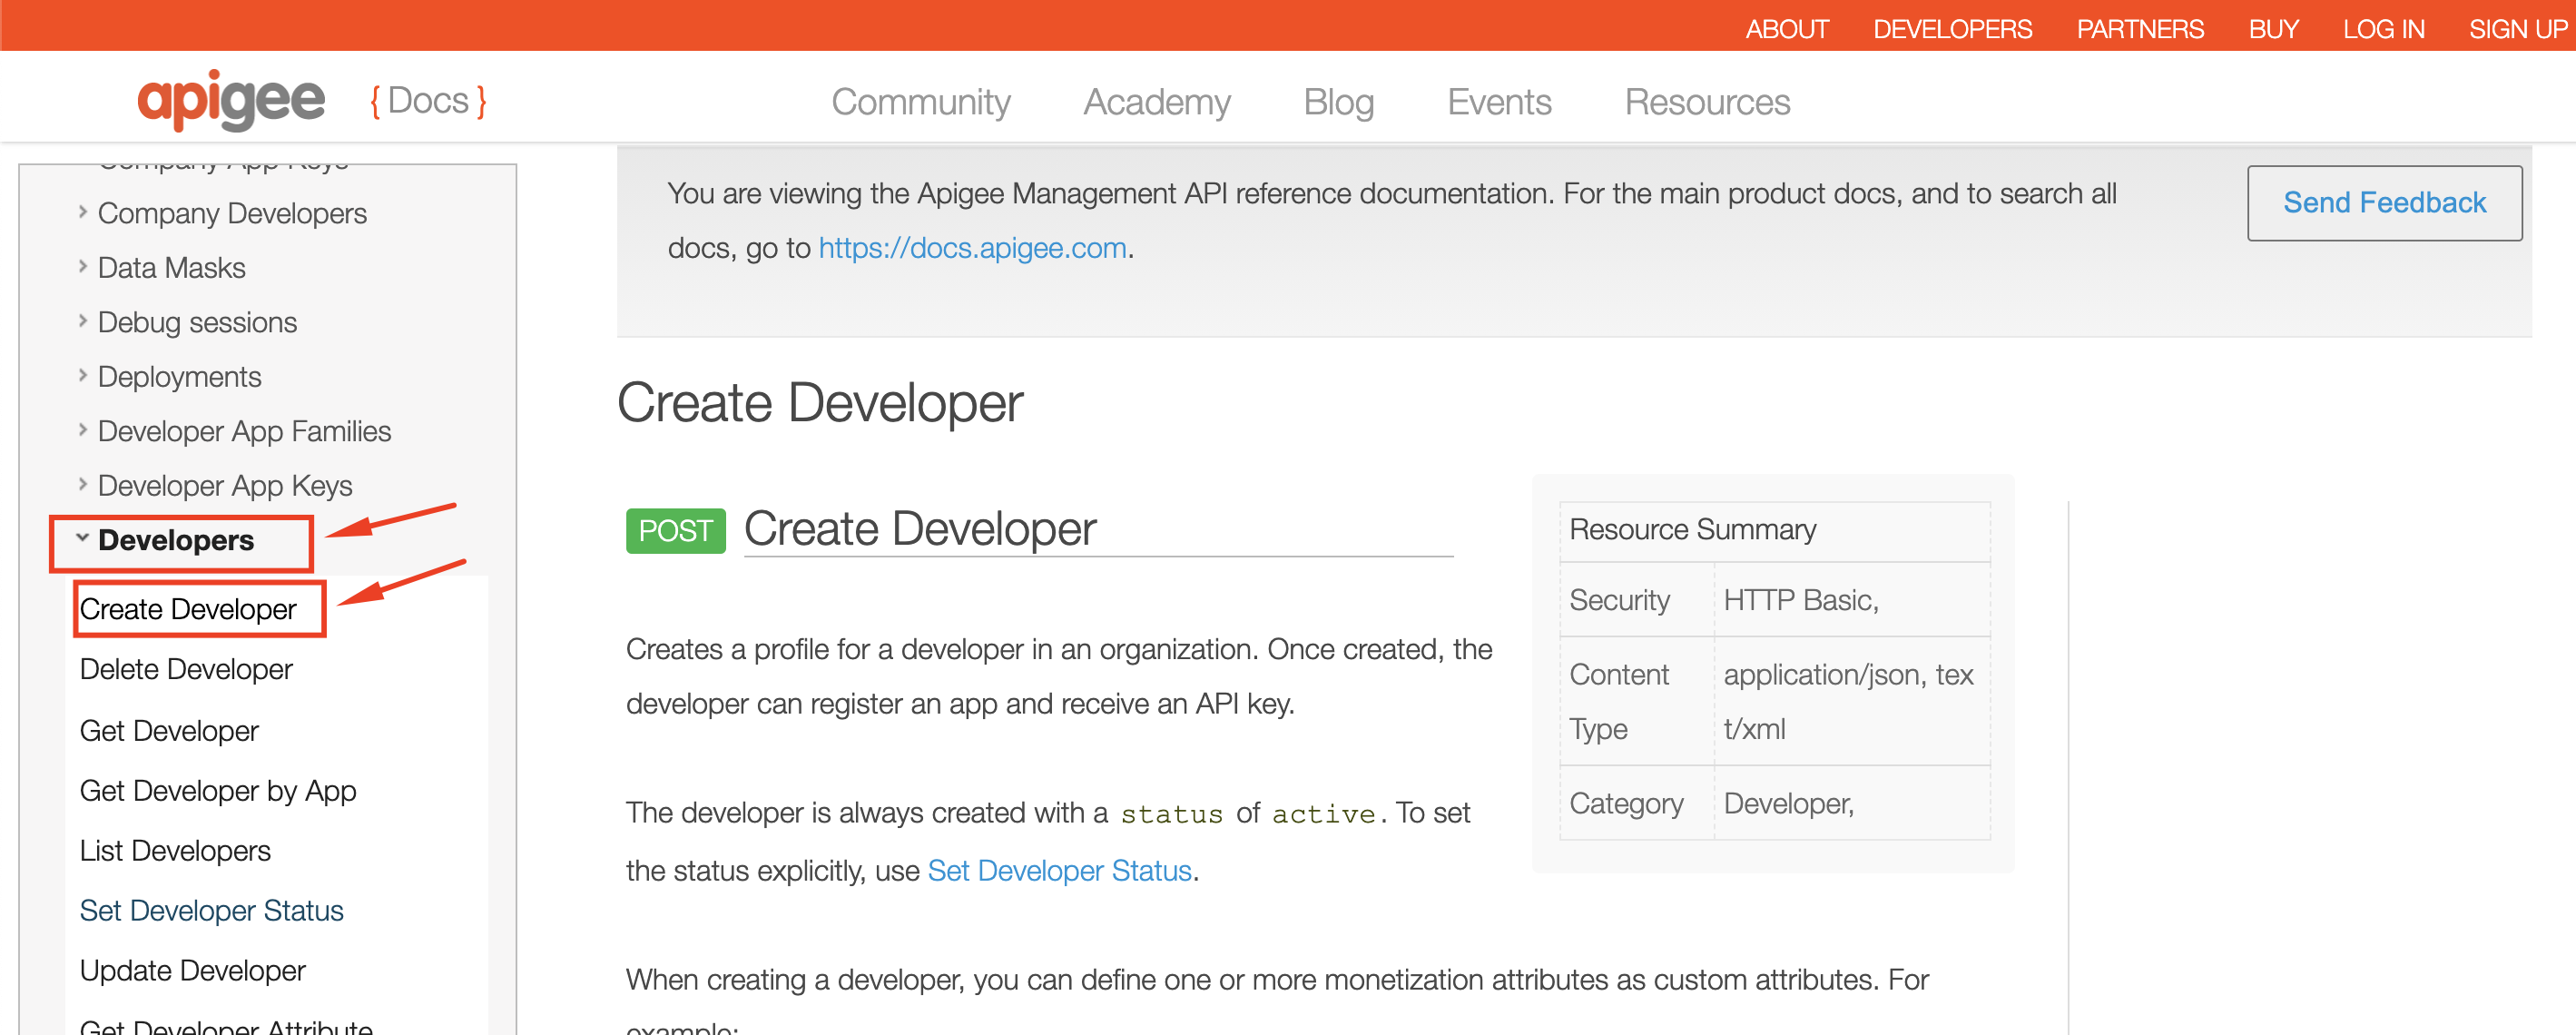Expand the Developer App Families chevron
The height and width of the screenshot is (1035, 2576).
(83, 430)
